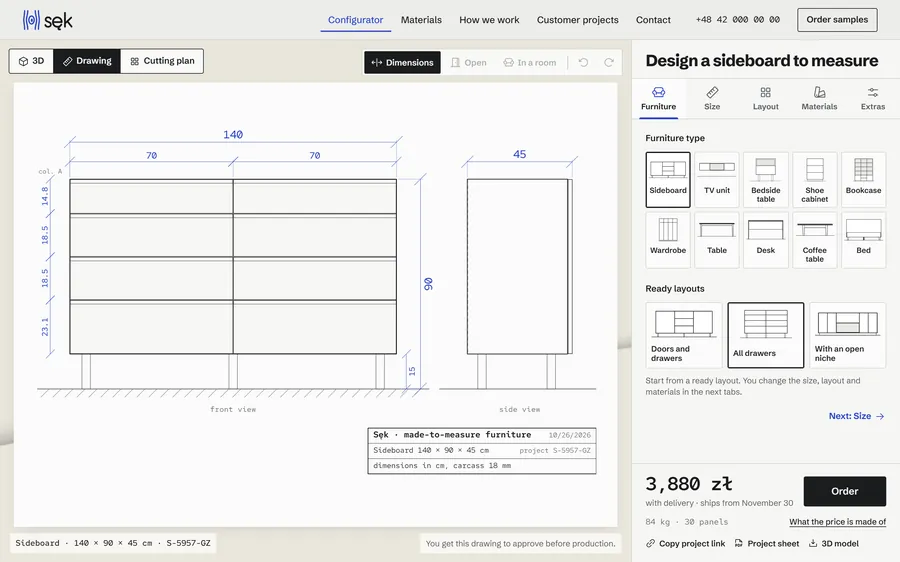Click the redo arrow icon
The height and width of the screenshot is (562, 900).
click(608, 63)
